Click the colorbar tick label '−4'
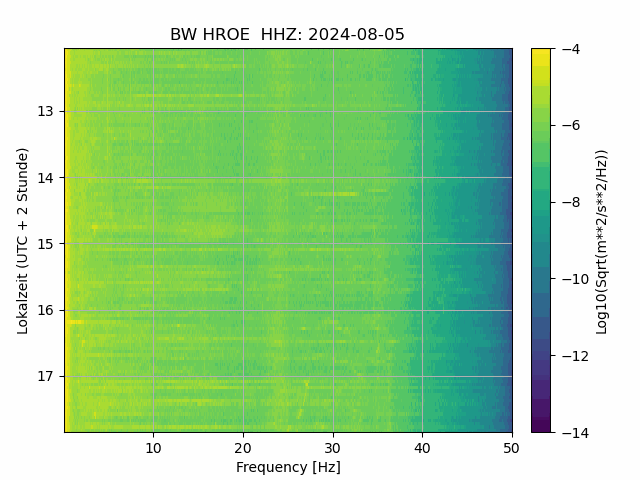The image size is (640, 480). (571, 49)
